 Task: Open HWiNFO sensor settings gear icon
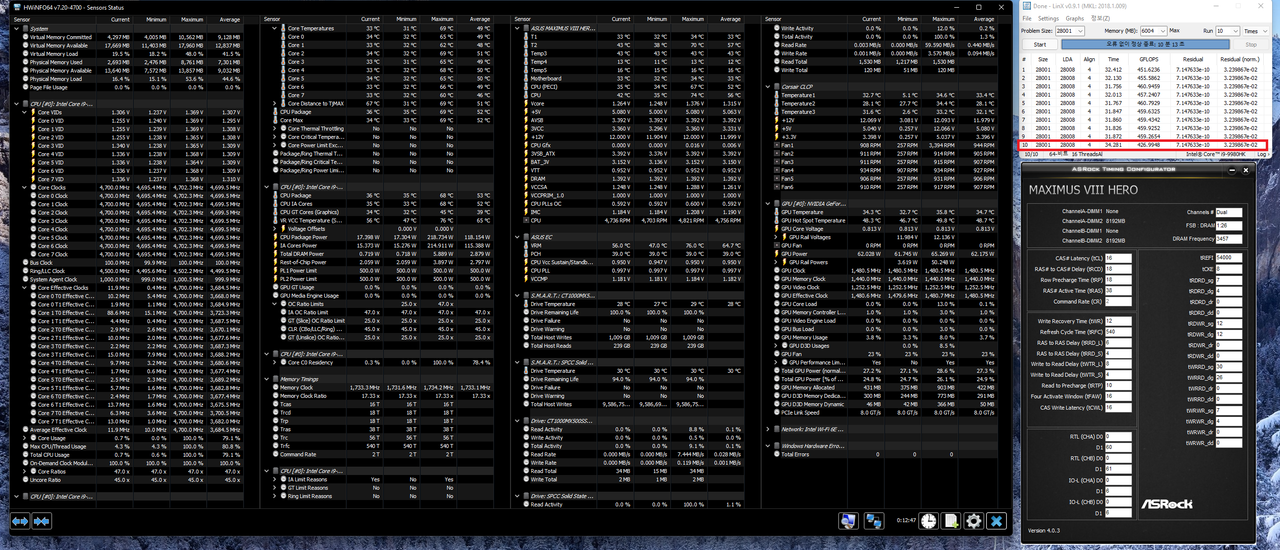(x=973, y=521)
